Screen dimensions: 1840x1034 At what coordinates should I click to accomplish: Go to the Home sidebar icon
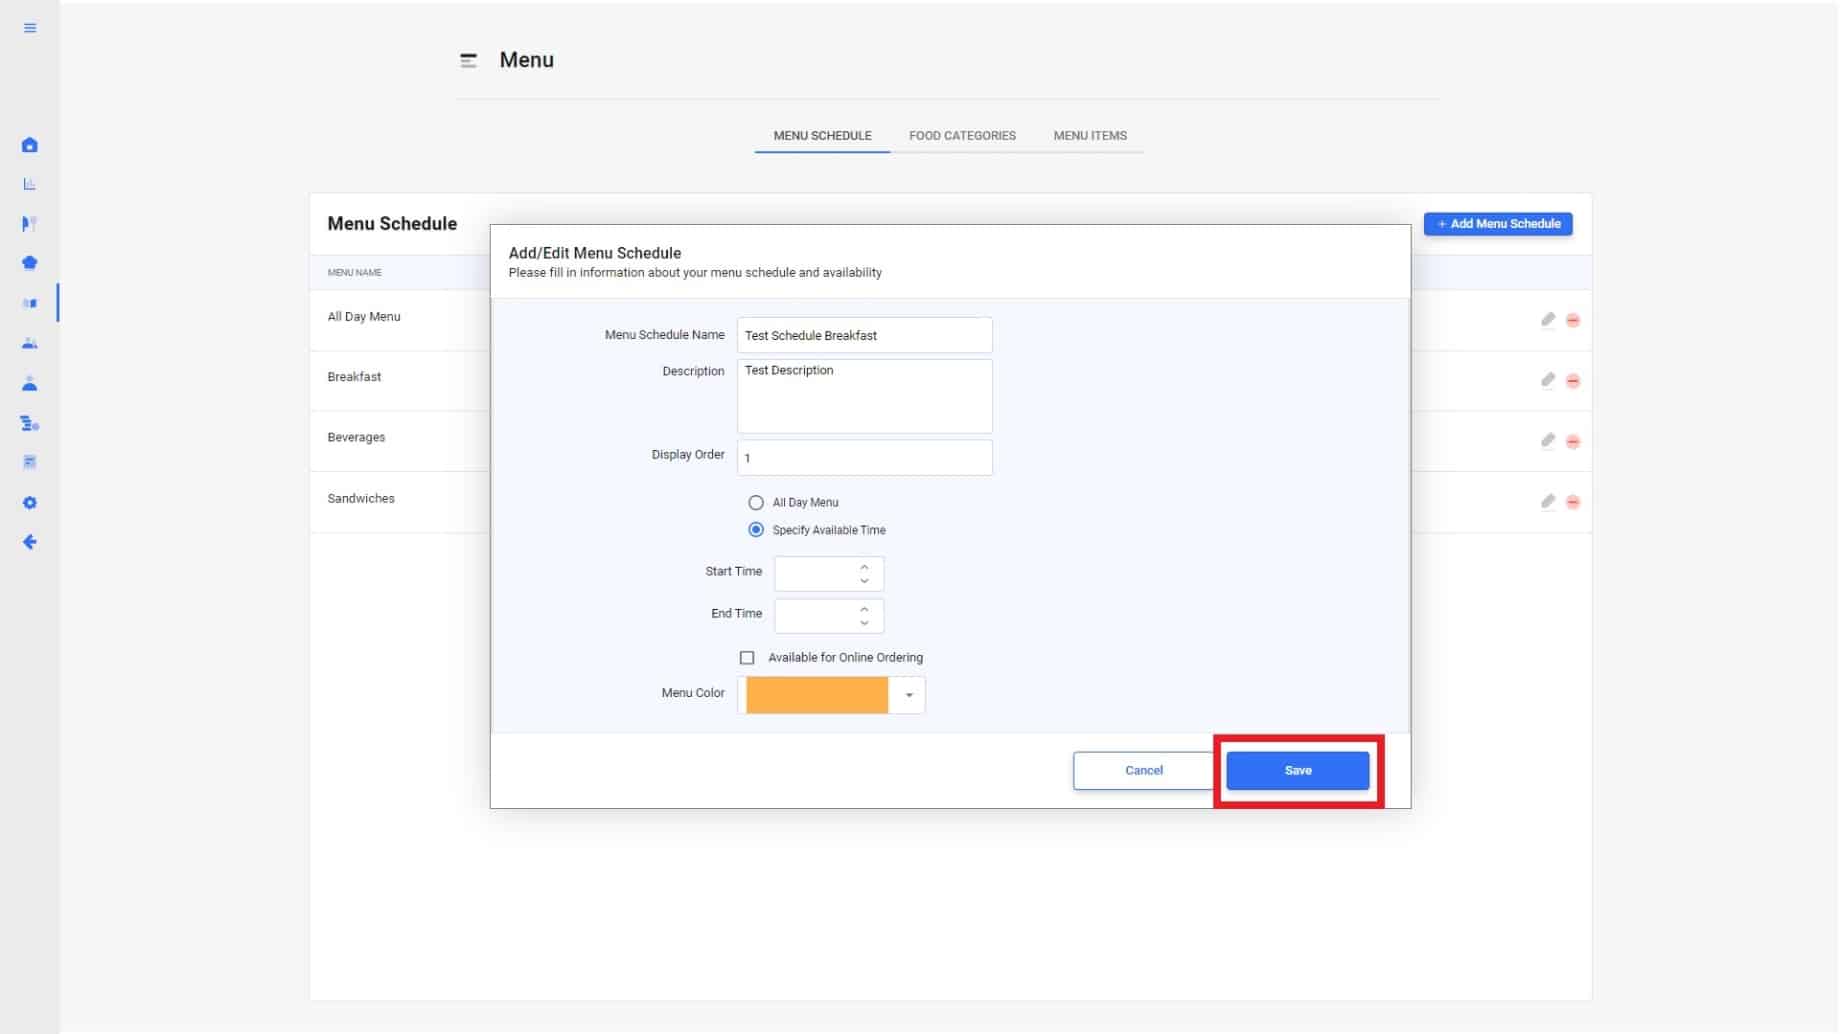coord(30,145)
